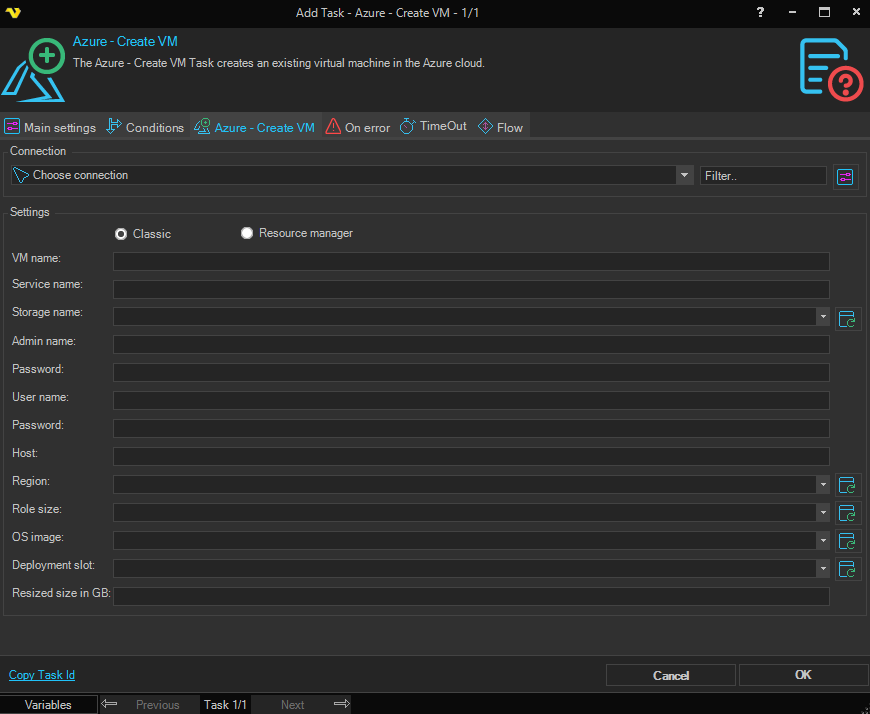This screenshot has width=870, height=714.
Task: Open the On error tab
Action: pos(357,128)
